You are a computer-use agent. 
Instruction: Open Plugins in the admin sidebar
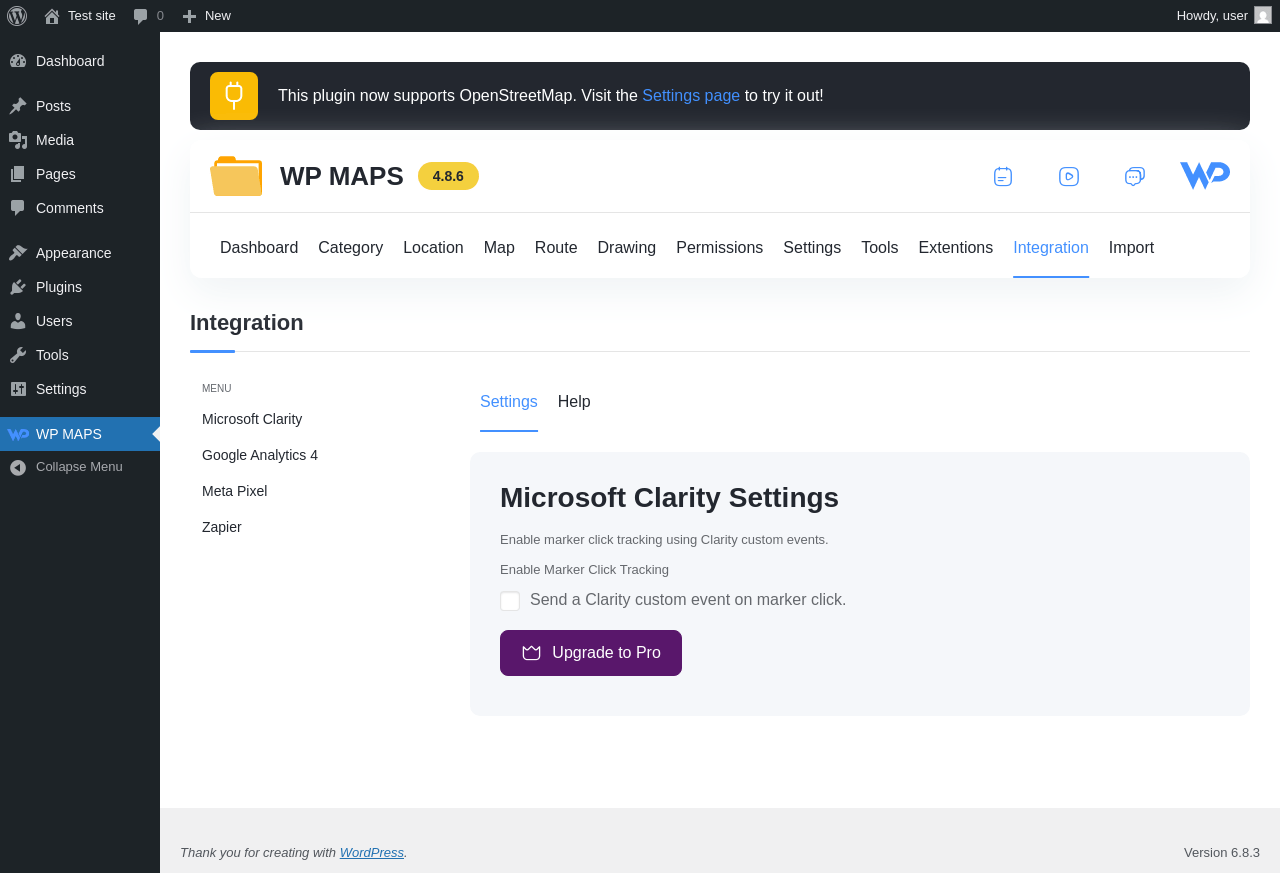59,287
